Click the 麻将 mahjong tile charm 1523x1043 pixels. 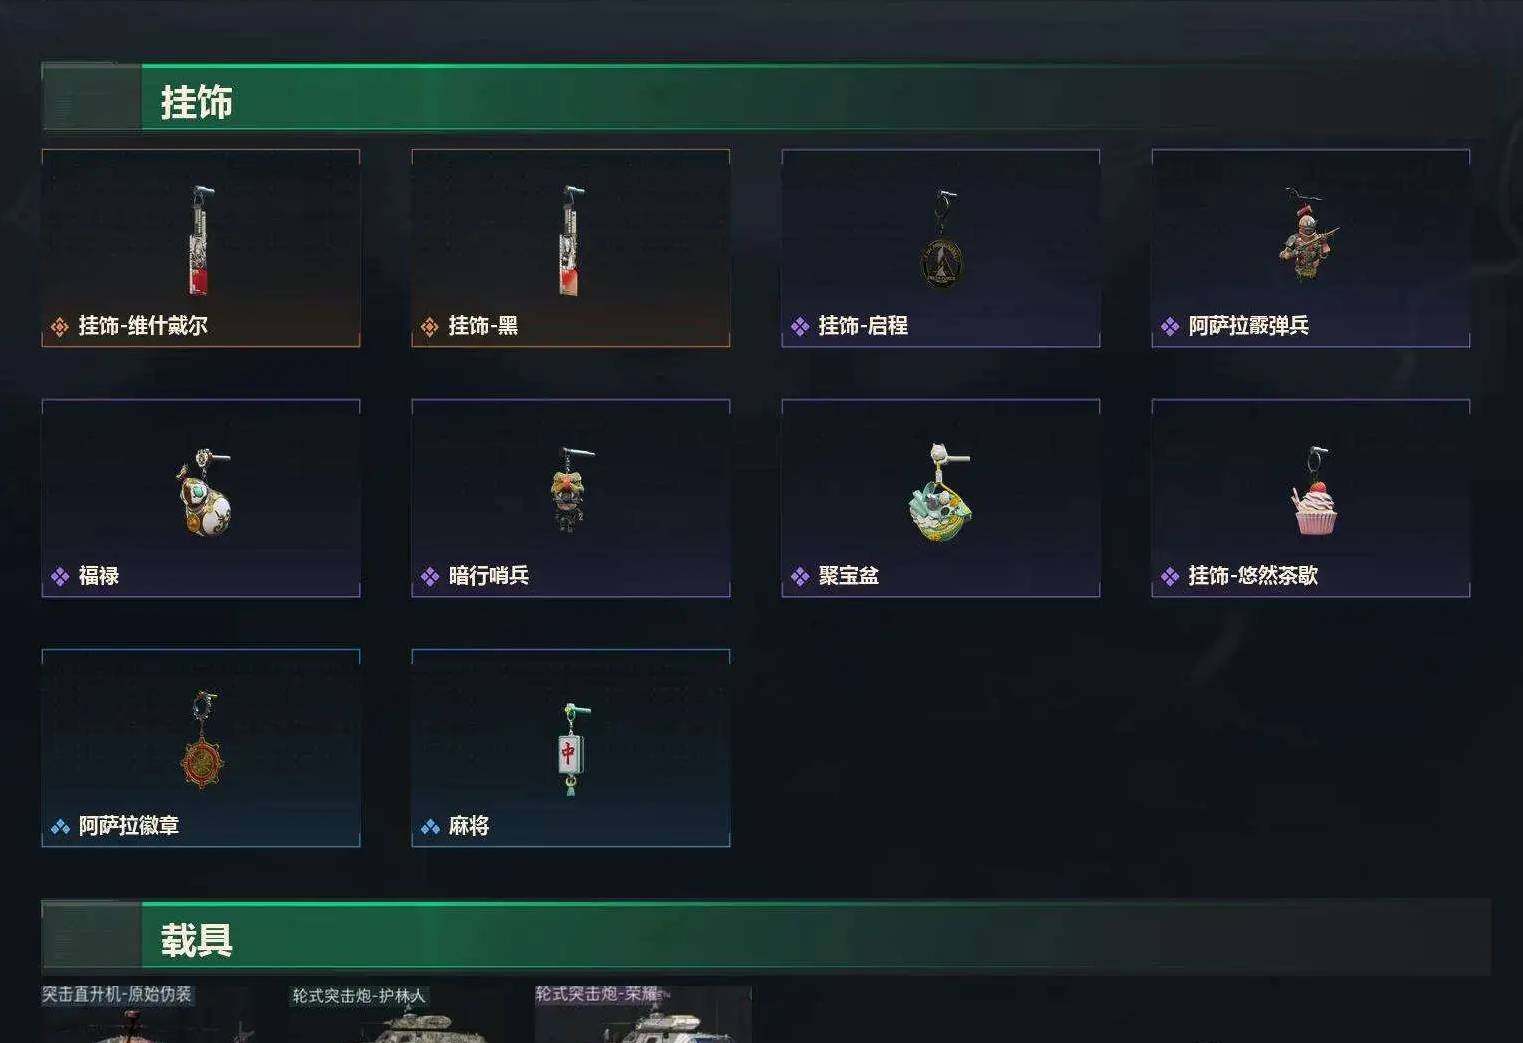[x=570, y=750]
